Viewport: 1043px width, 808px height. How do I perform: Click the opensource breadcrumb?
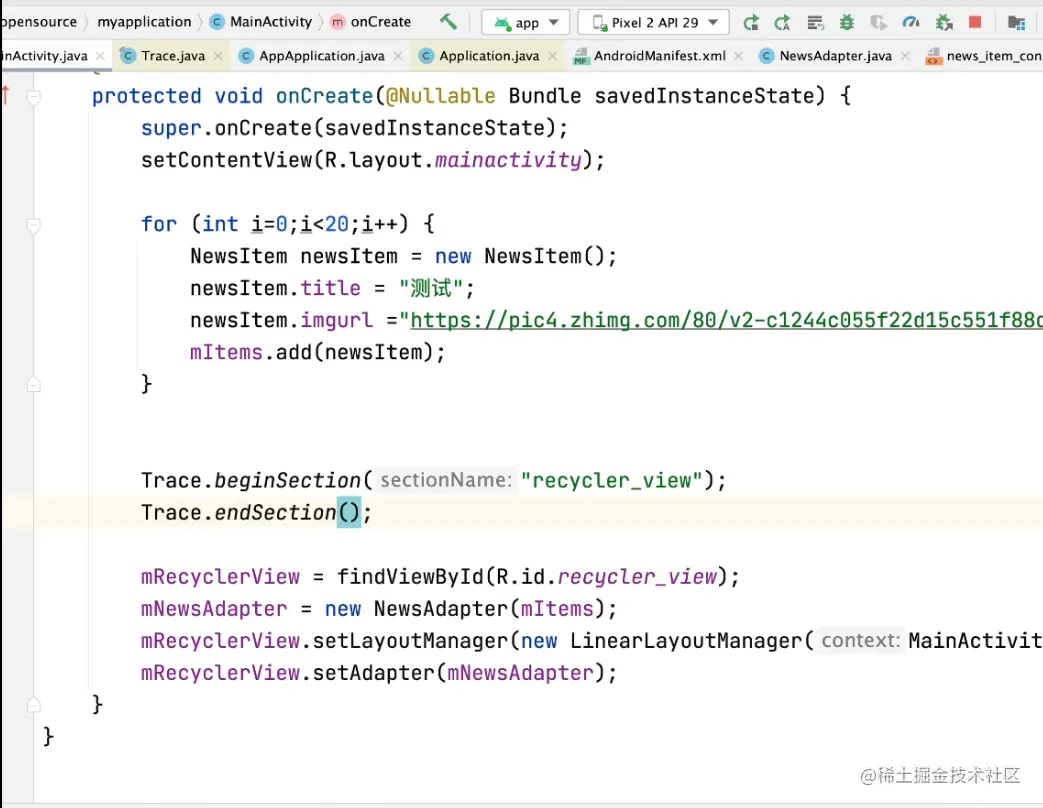tap(39, 22)
